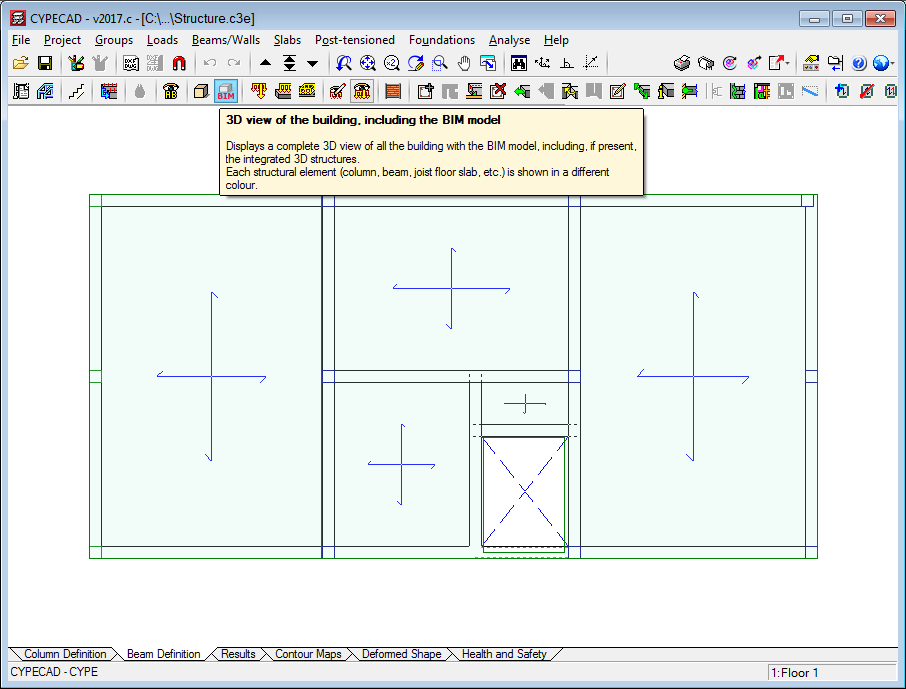The width and height of the screenshot is (906, 689).
Task: Go up one floor with up arrow
Action: click(265, 63)
